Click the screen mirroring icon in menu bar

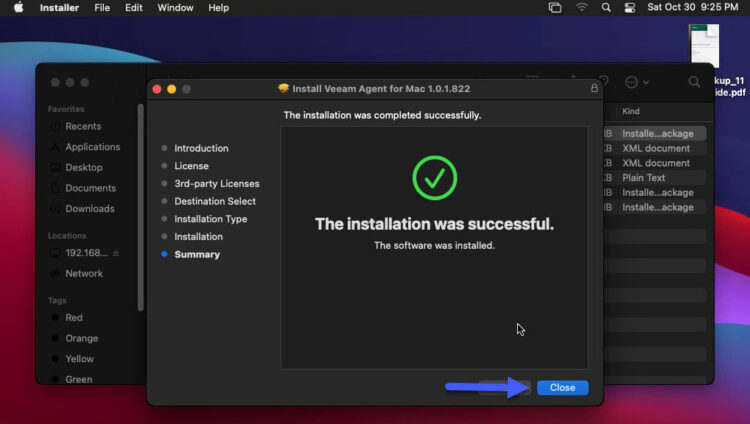click(555, 8)
